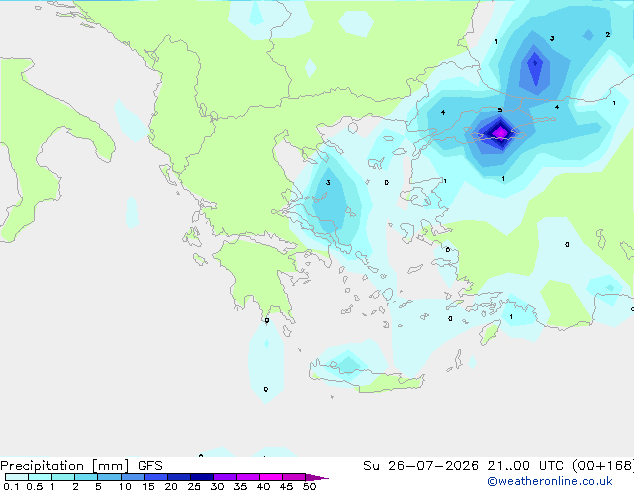Click the magenta precipitation maximum on the map
Screen dimensions: 634x490
tap(501, 132)
